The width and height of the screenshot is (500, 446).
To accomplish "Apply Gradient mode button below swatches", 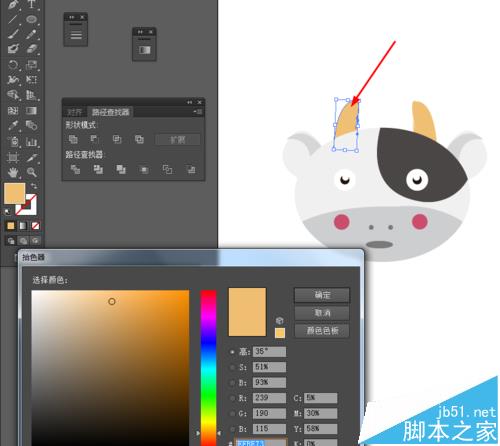I will click(23, 226).
